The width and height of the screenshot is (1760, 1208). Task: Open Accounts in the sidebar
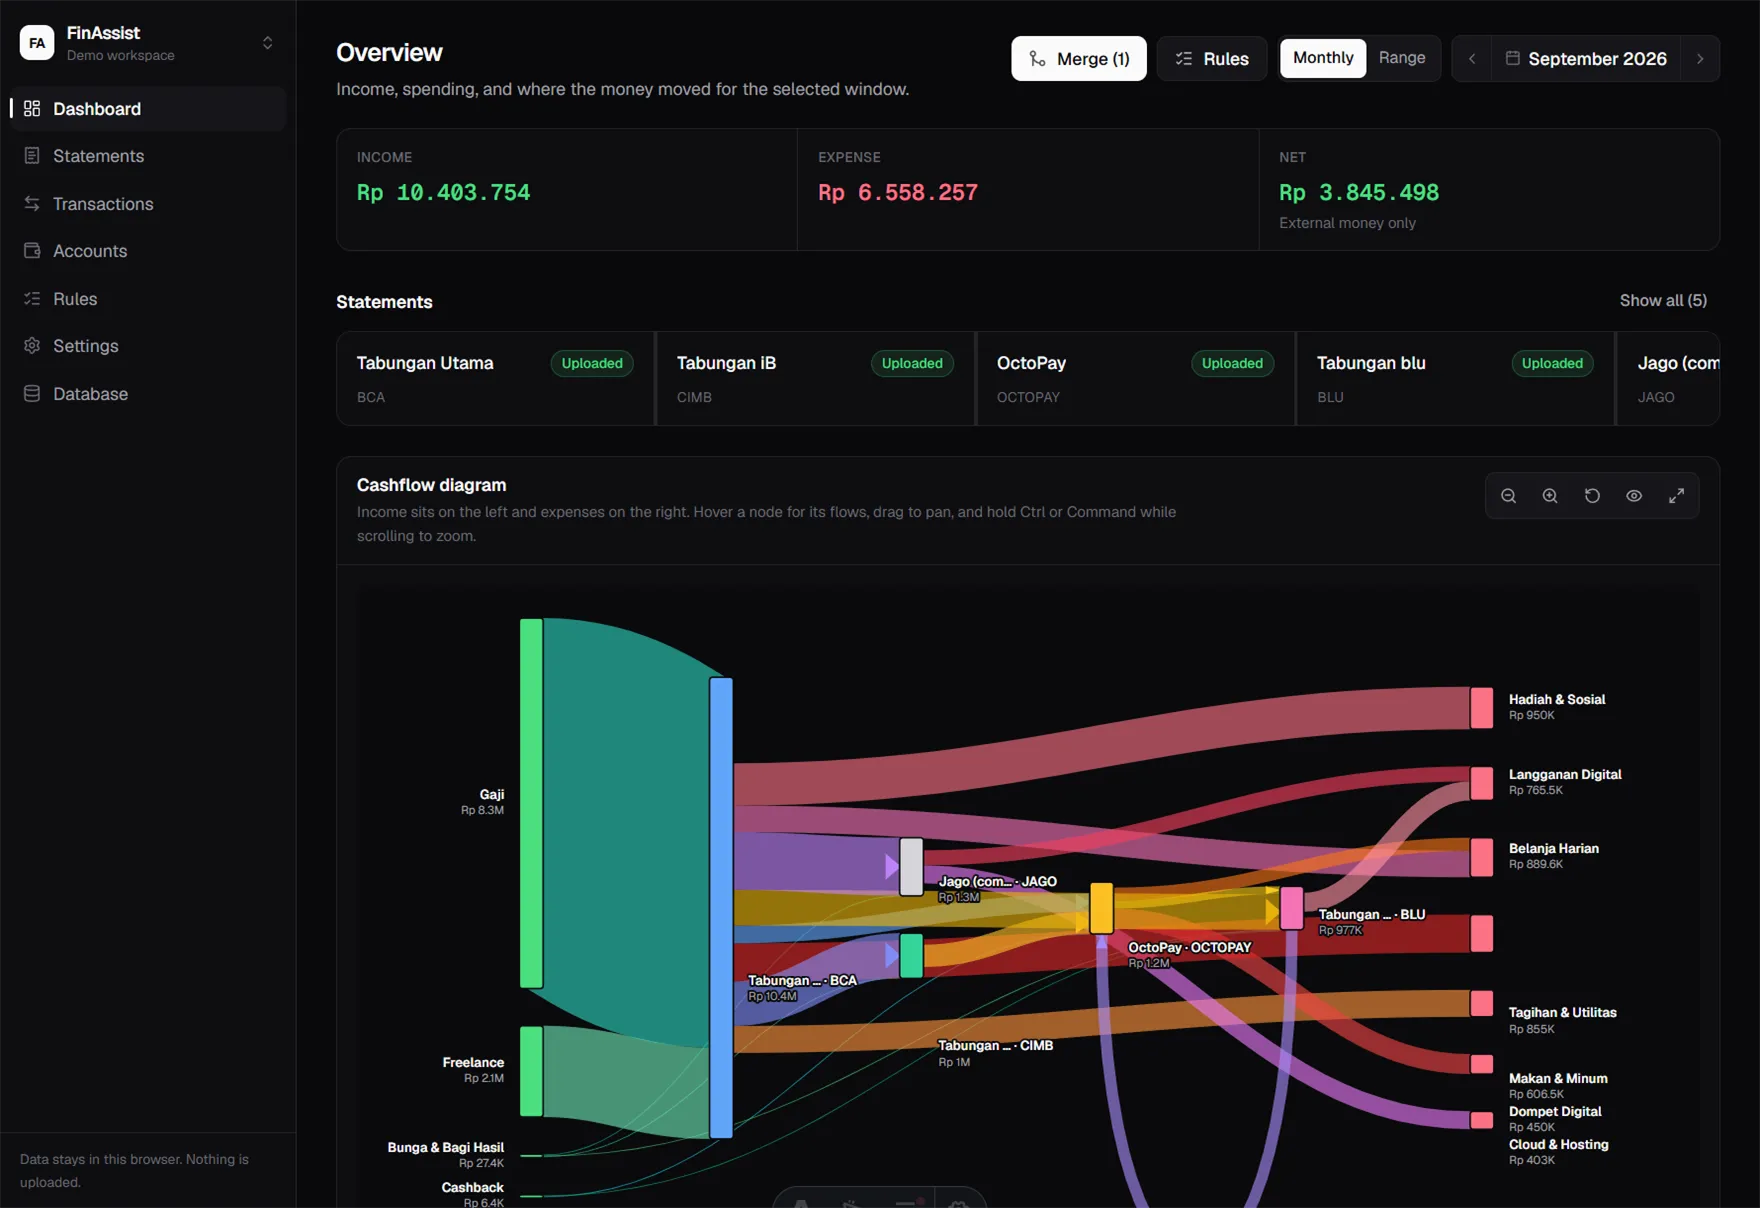[x=148, y=251]
